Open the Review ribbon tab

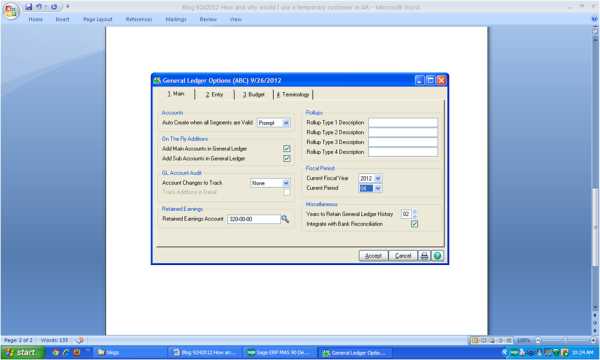(208, 19)
